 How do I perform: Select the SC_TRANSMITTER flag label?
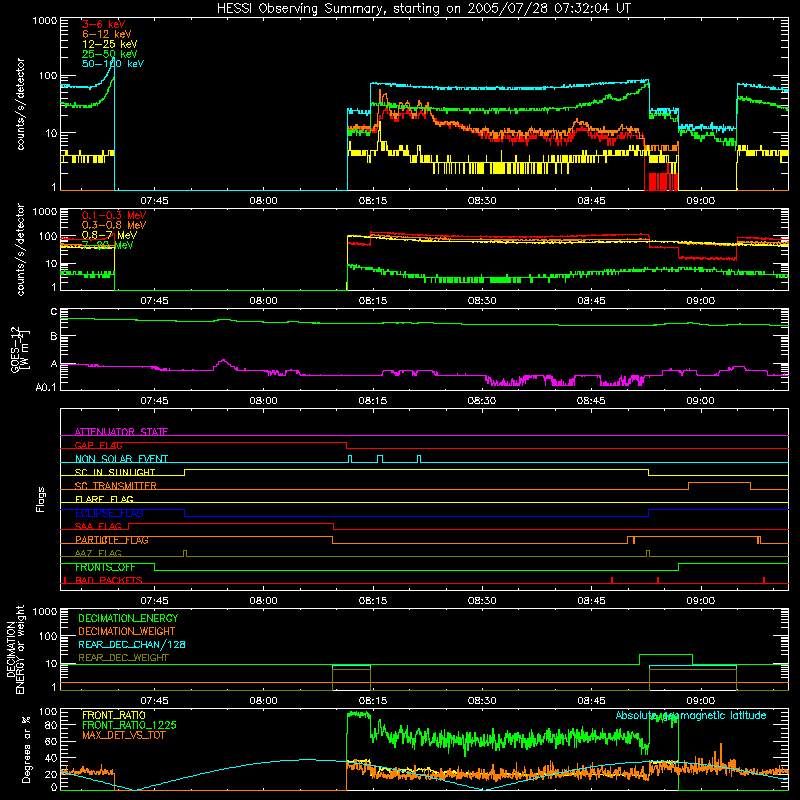point(116,486)
